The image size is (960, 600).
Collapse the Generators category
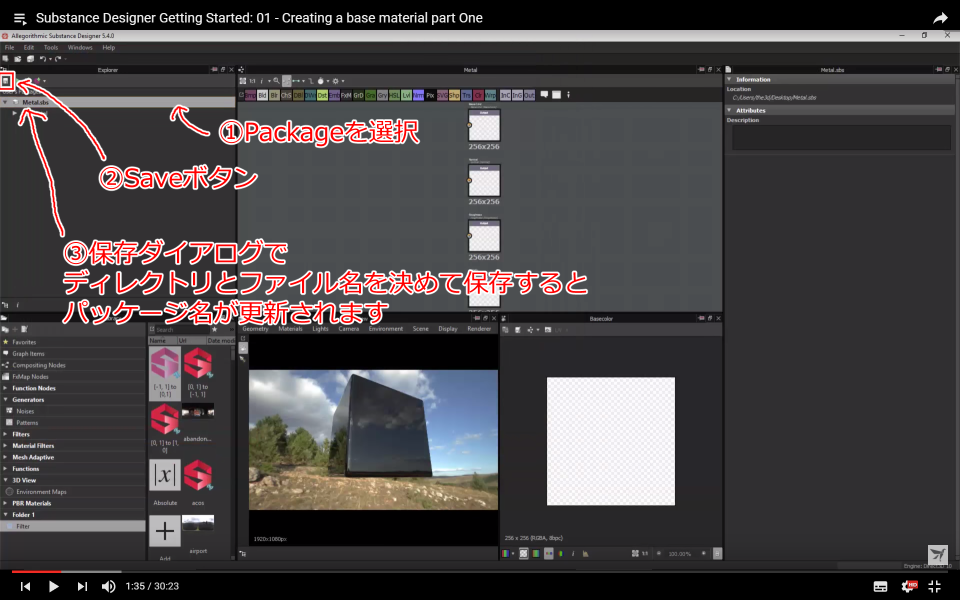point(6,400)
